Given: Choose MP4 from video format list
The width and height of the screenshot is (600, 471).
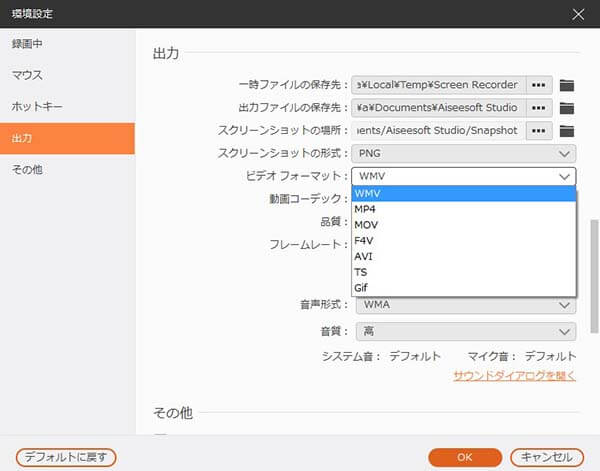Looking at the screenshot, I should [x=463, y=209].
